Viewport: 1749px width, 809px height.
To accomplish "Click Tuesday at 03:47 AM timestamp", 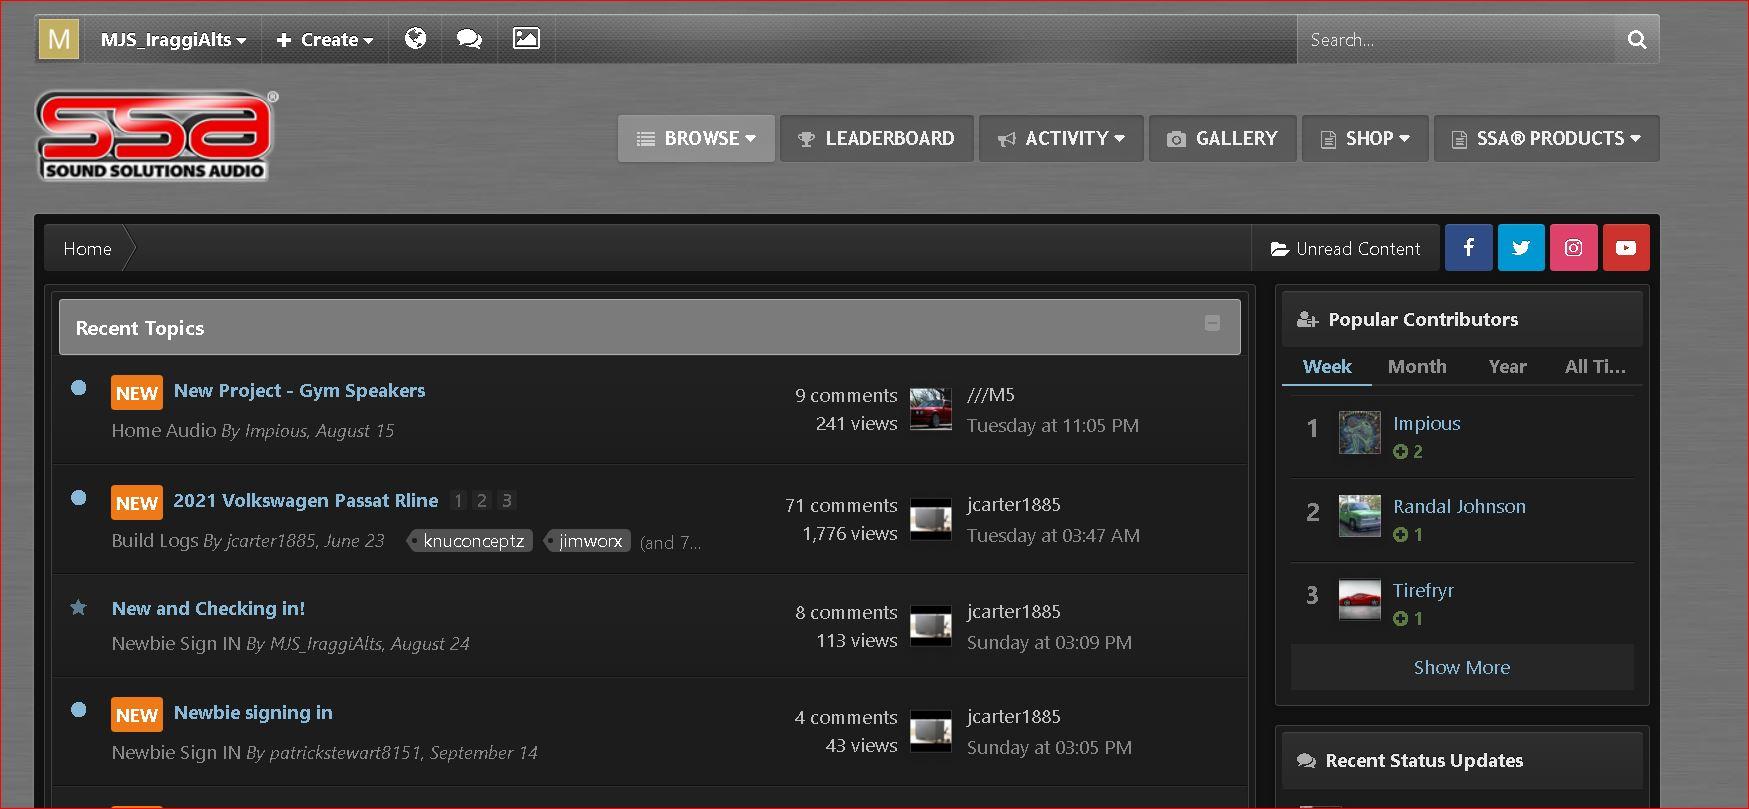I will pyautogui.click(x=1053, y=535).
